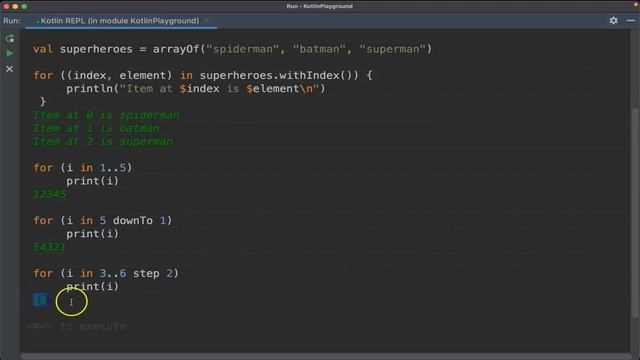Click output 'Item at 1 is batman'
Image resolution: width=640 pixels, height=360 pixels.
pos(96,128)
